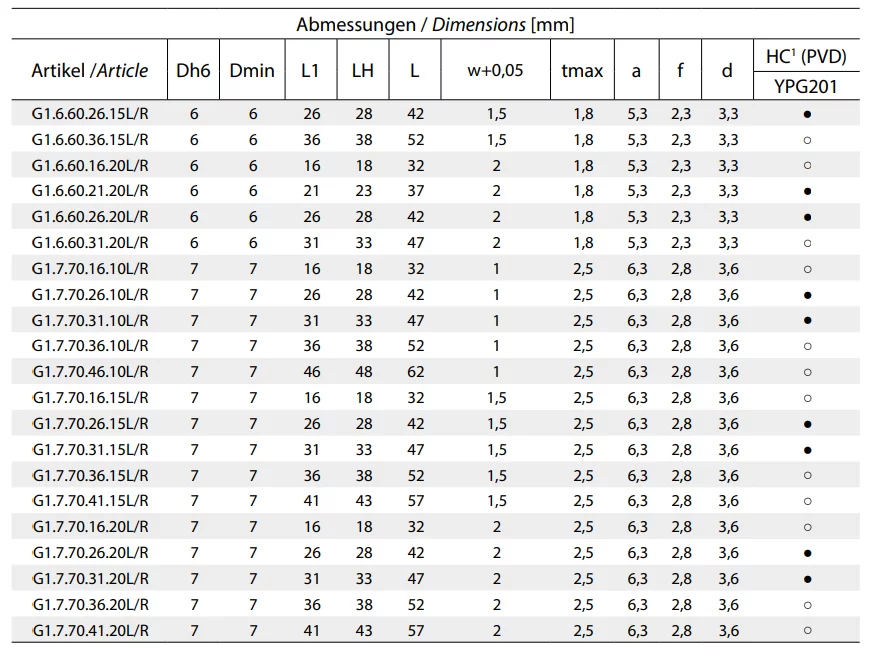
Task: Click empty circle for G1.7.70.41.20L/R
Action: [x=807, y=630]
